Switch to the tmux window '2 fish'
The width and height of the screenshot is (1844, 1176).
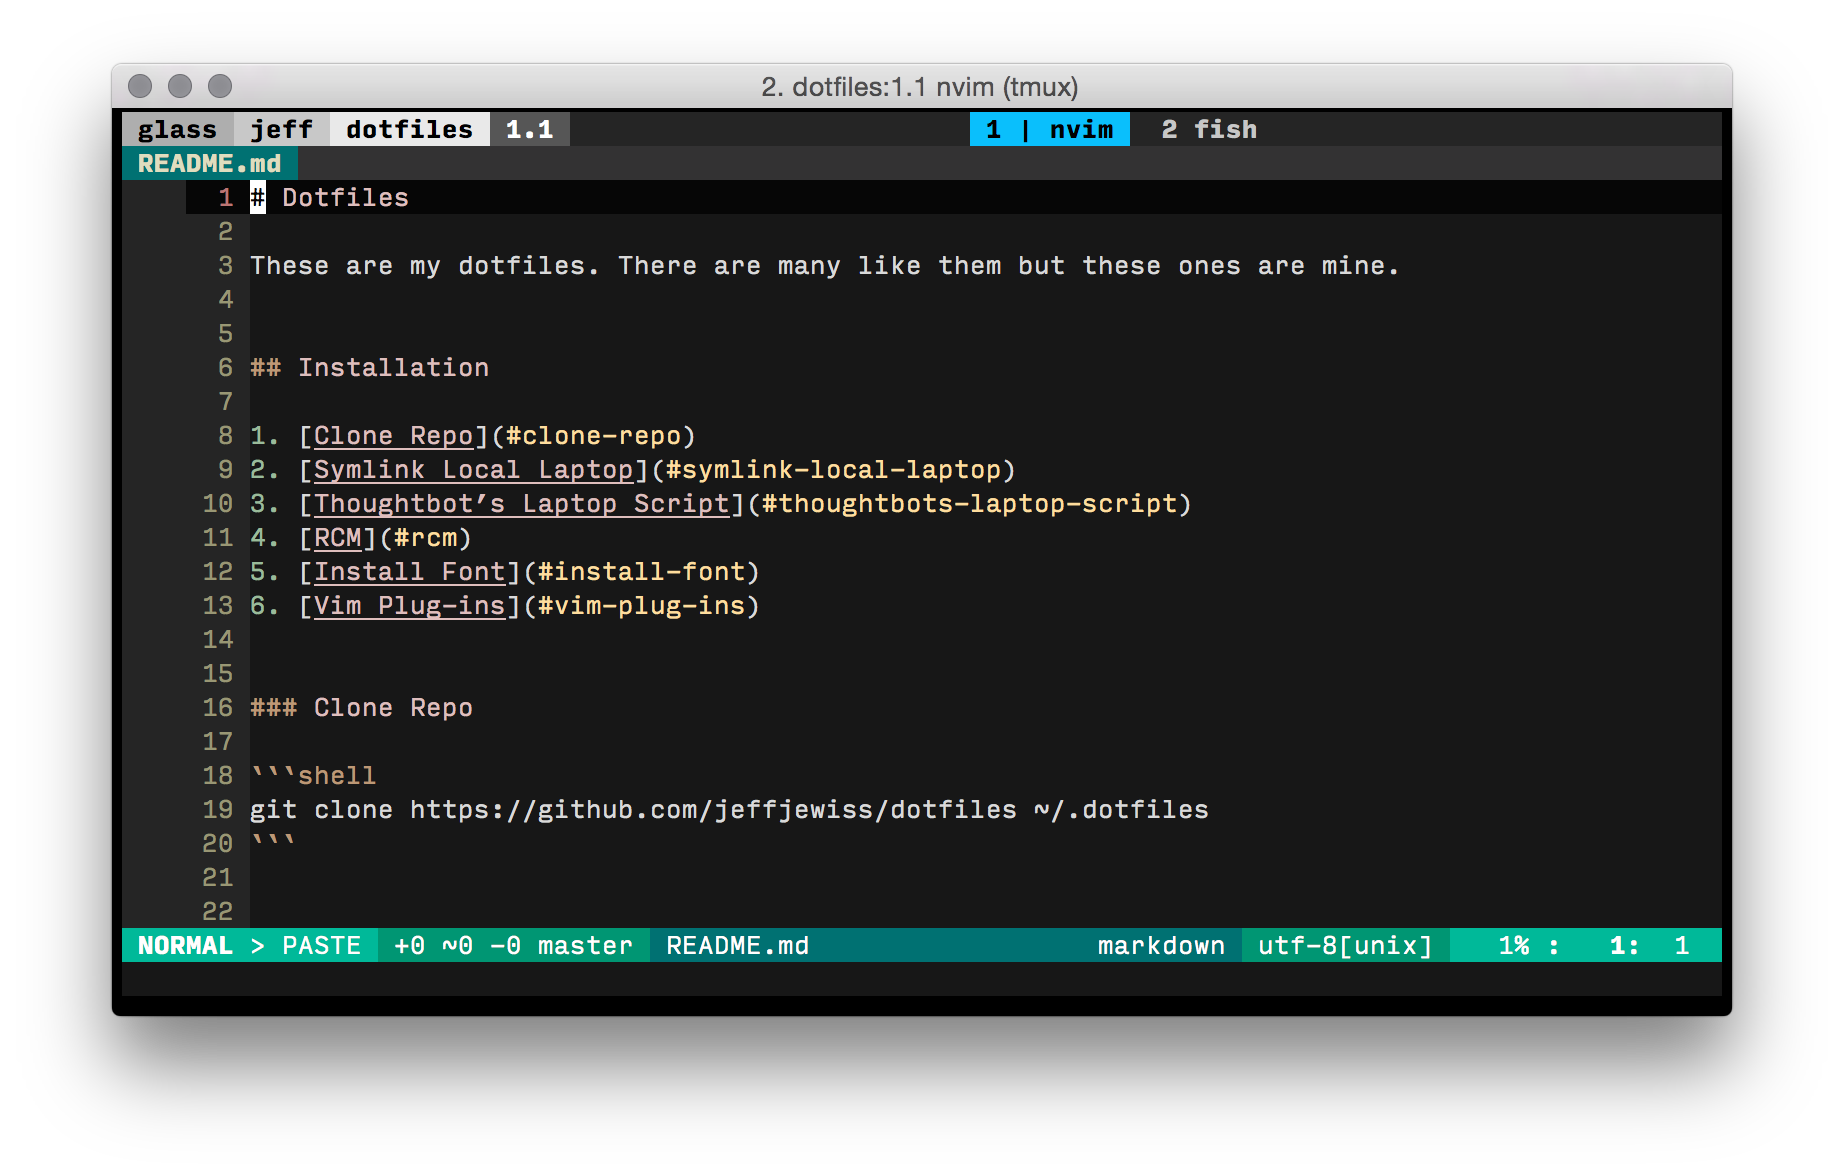(x=1209, y=129)
